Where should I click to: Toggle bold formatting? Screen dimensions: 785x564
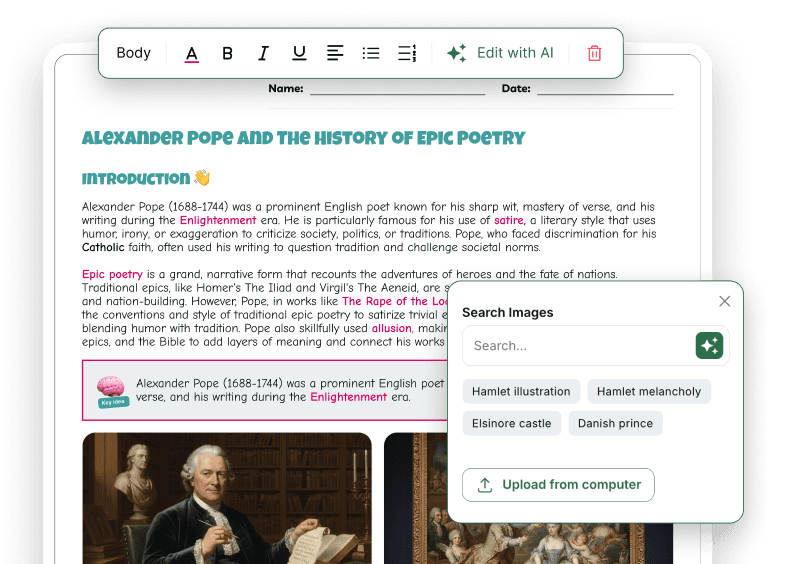227,53
